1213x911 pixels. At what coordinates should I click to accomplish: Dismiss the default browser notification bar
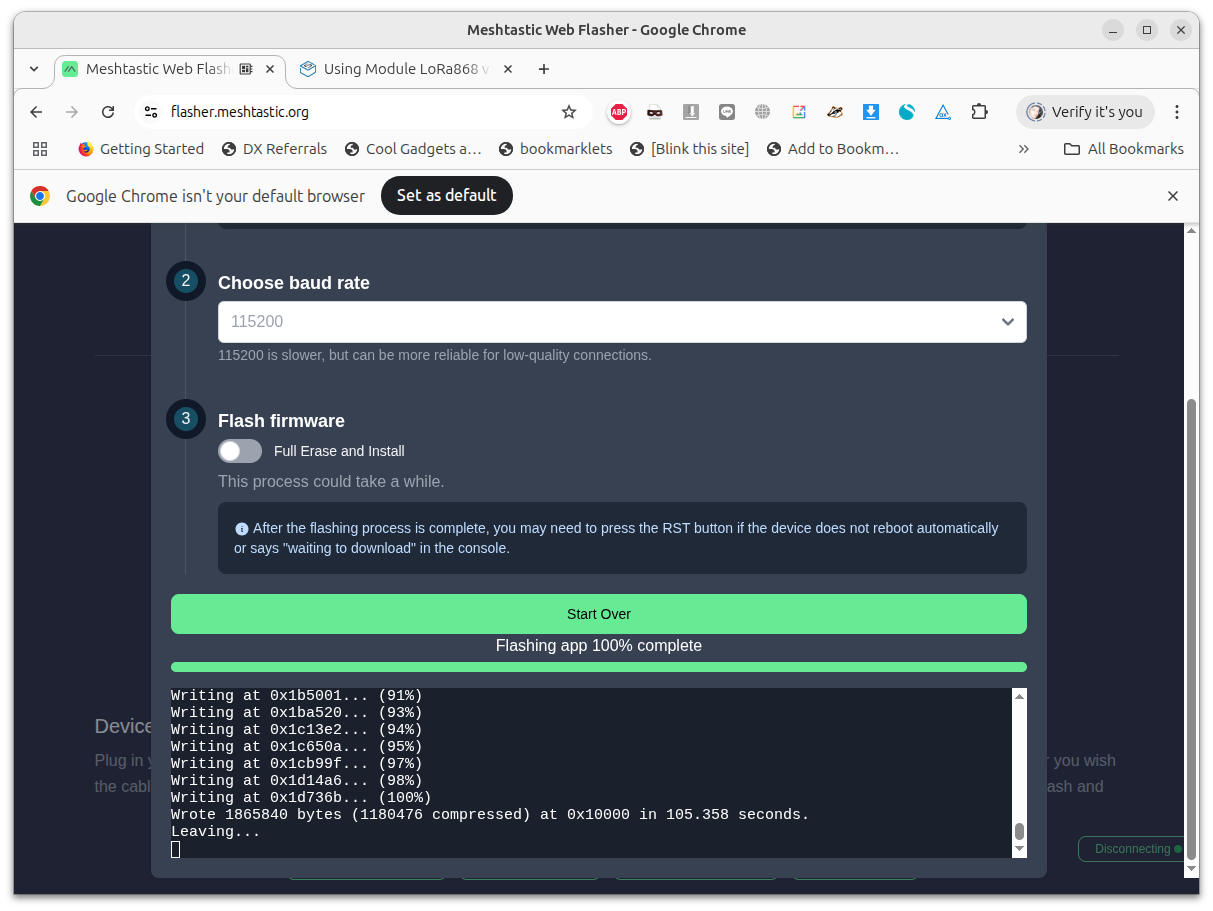(1173, 196)
